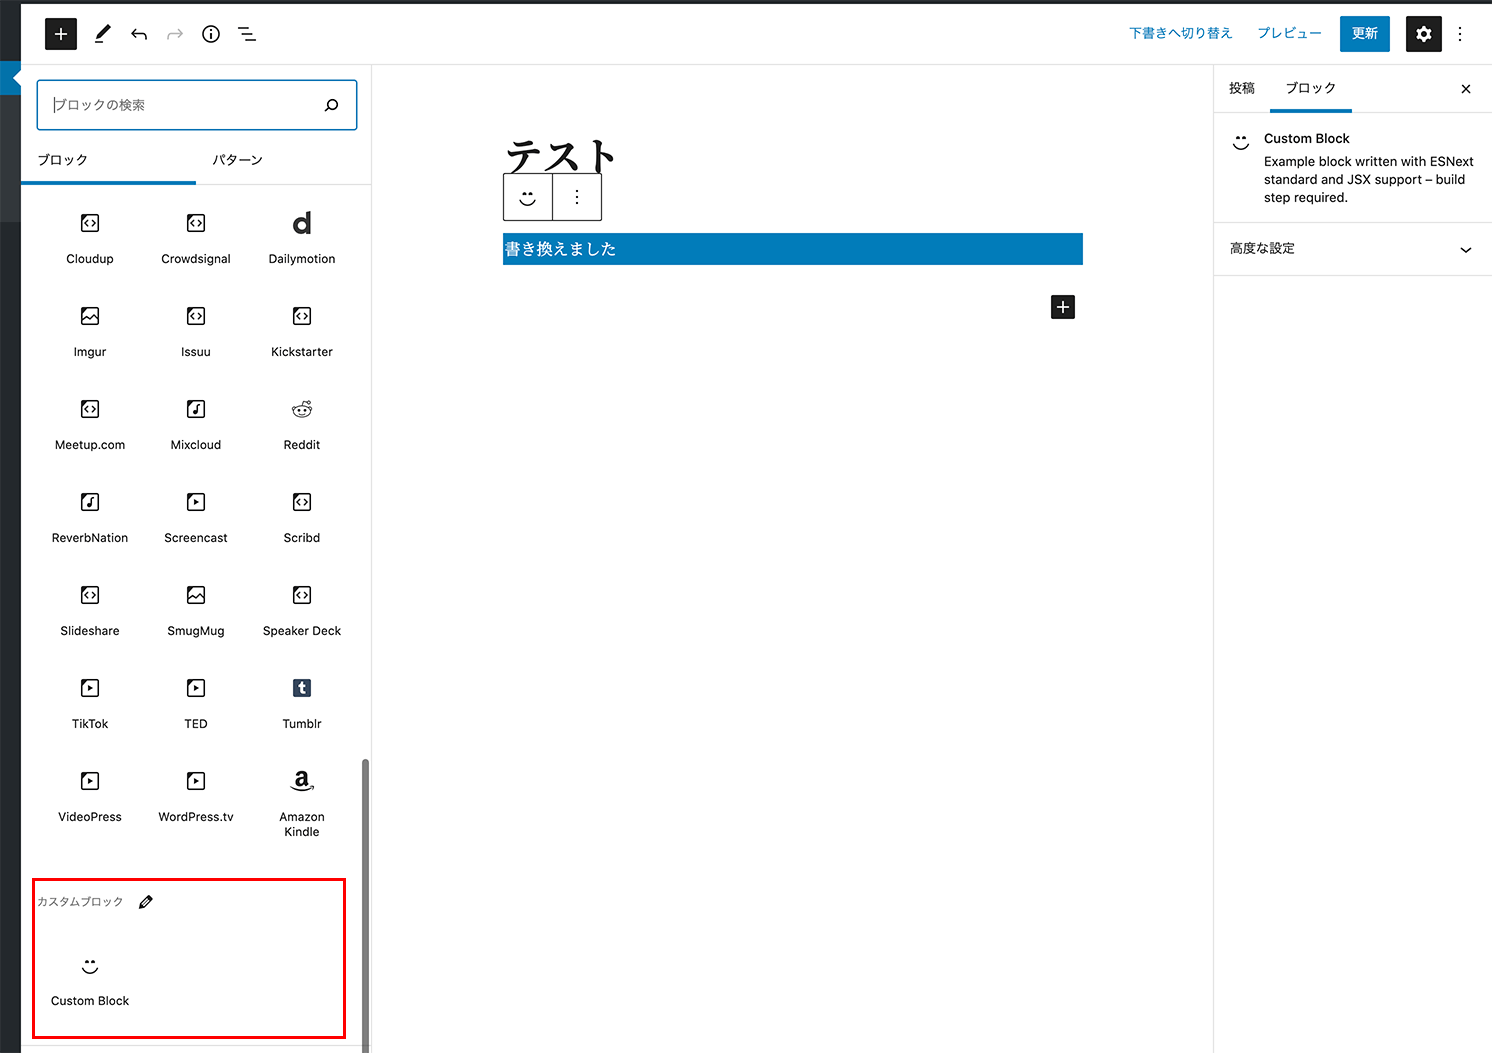
Task: Click the 更新 update button
Action: click(1364, 33)
